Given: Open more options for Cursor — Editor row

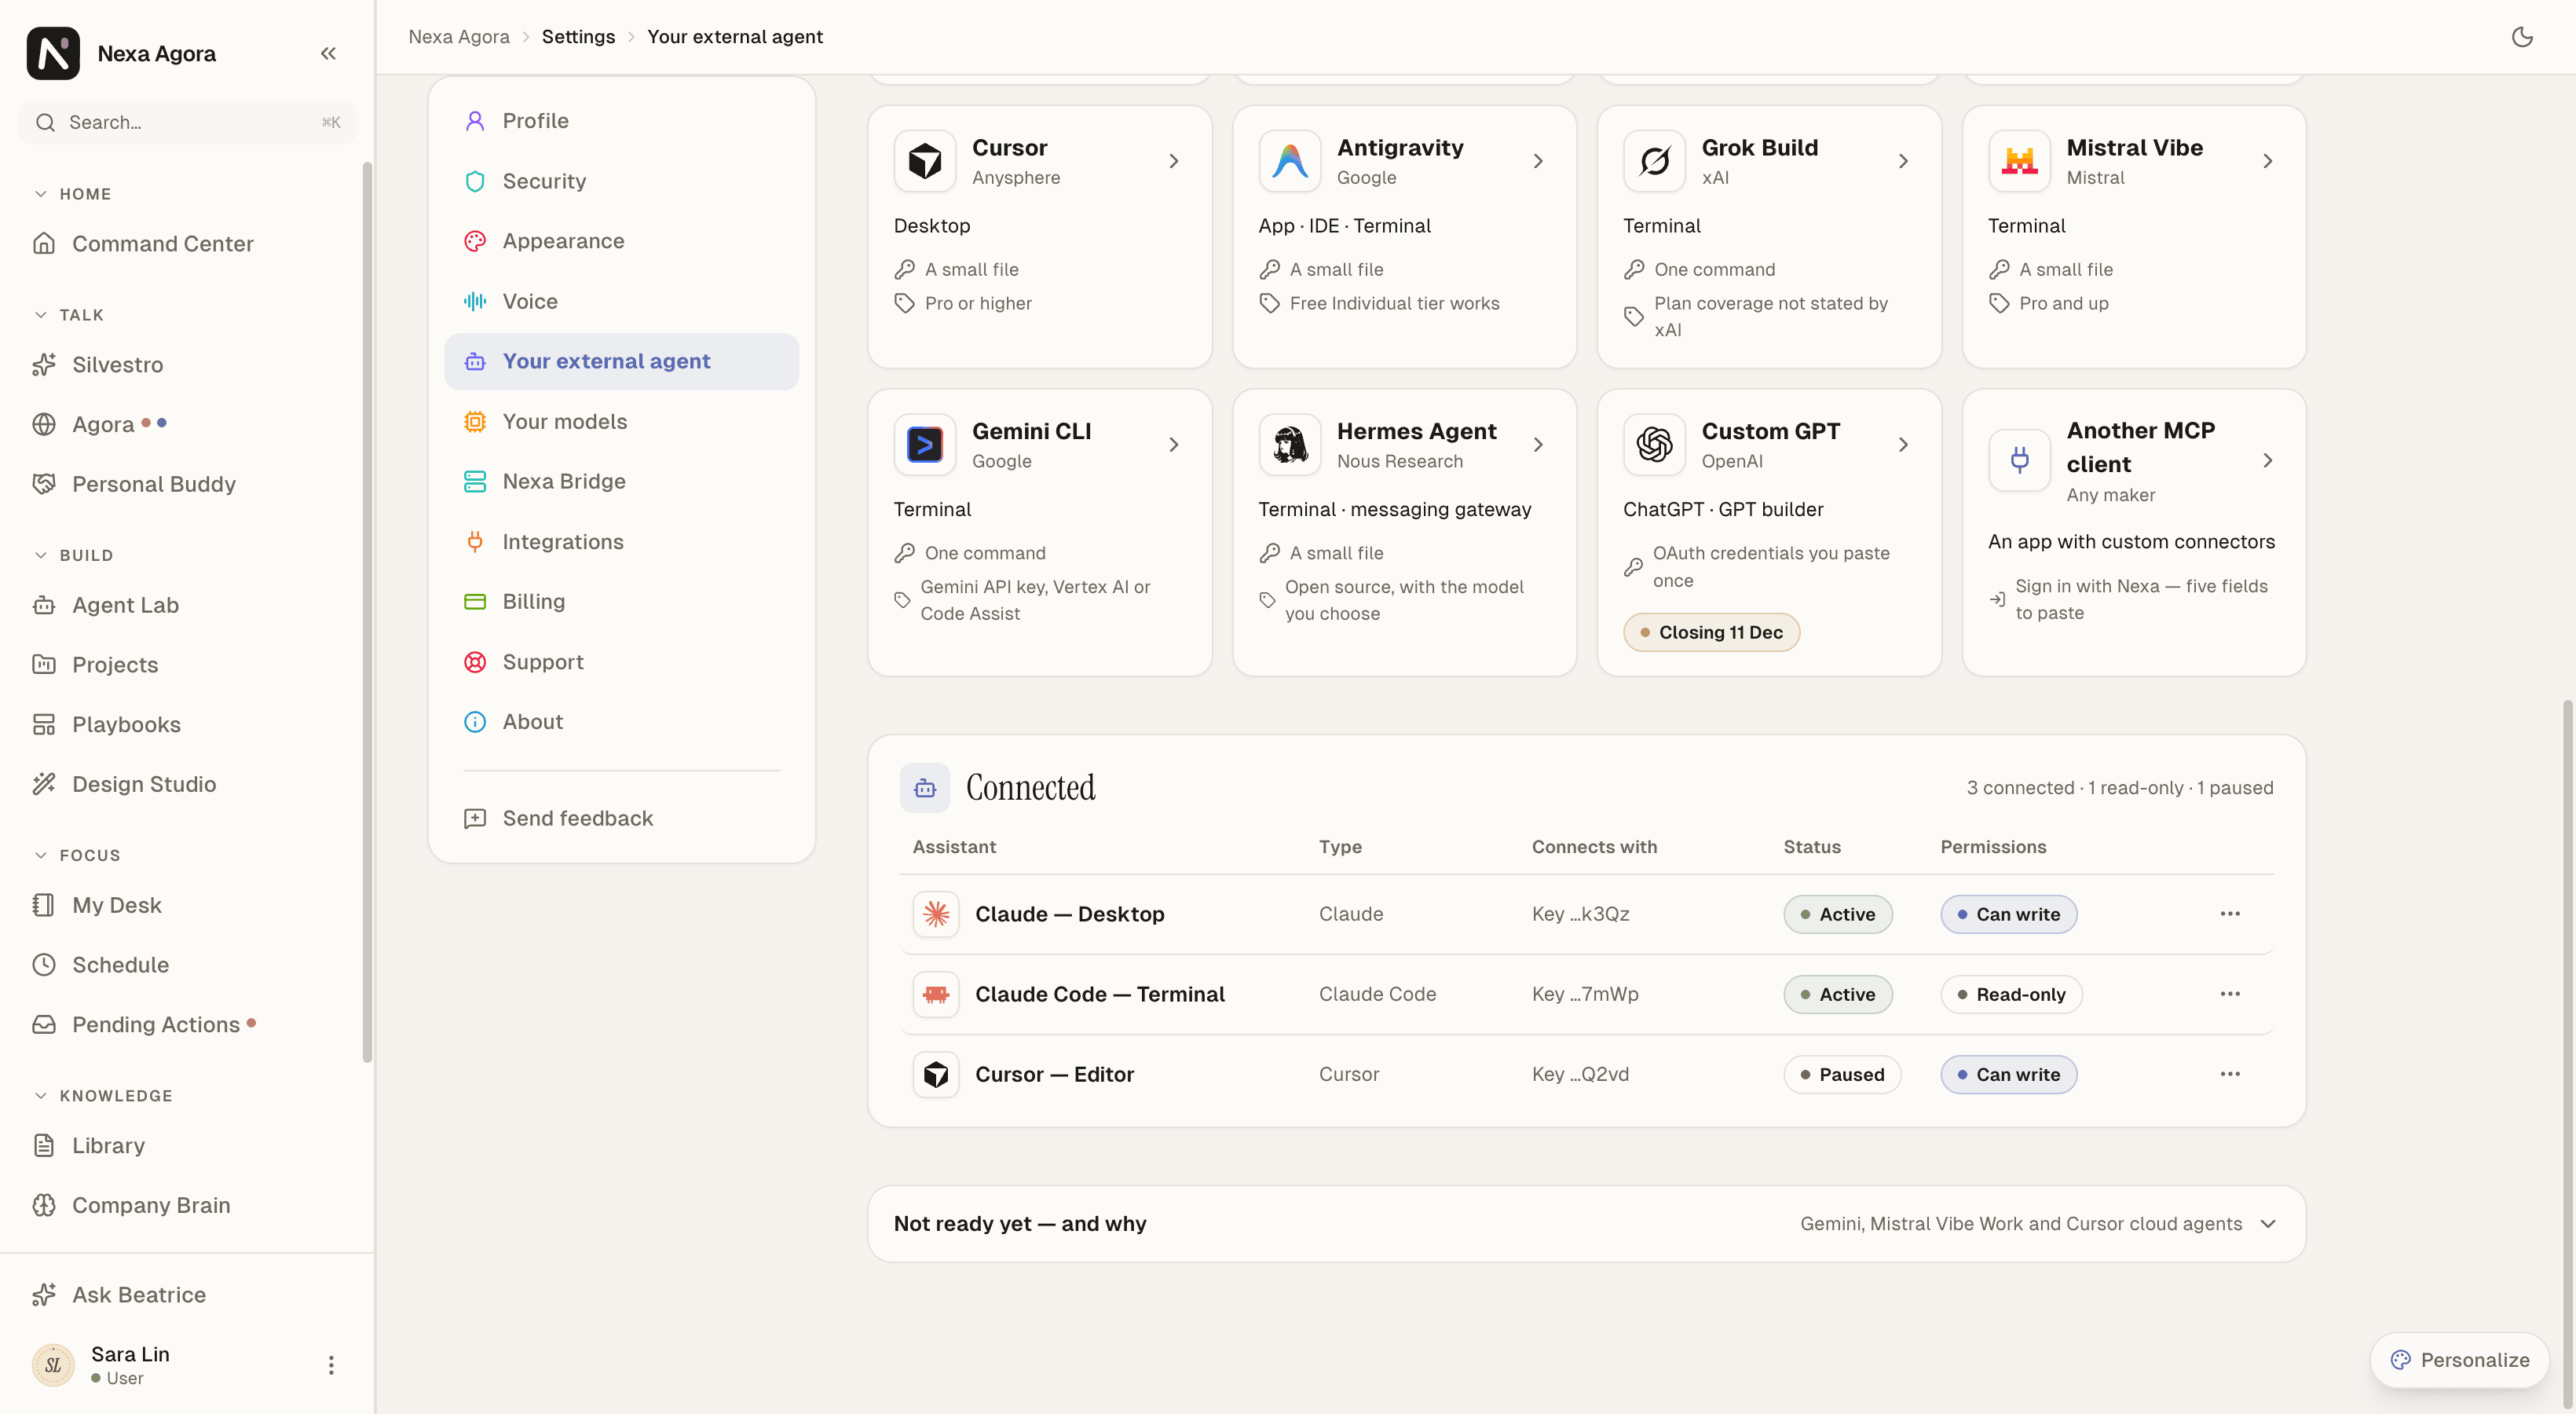Looking at the screenshot, I should pyautogui.click(x=2230, y=1074).
